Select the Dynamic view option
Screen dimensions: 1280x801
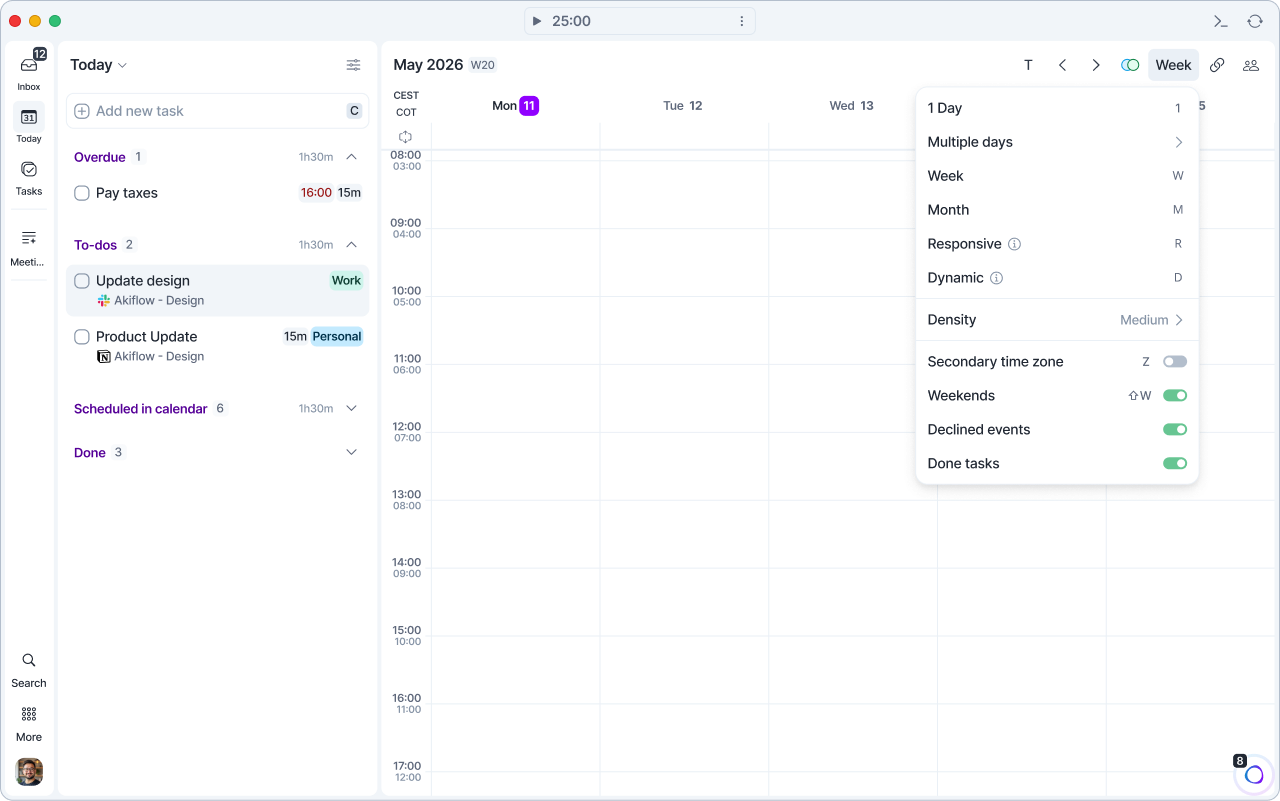pos(1057,278)
